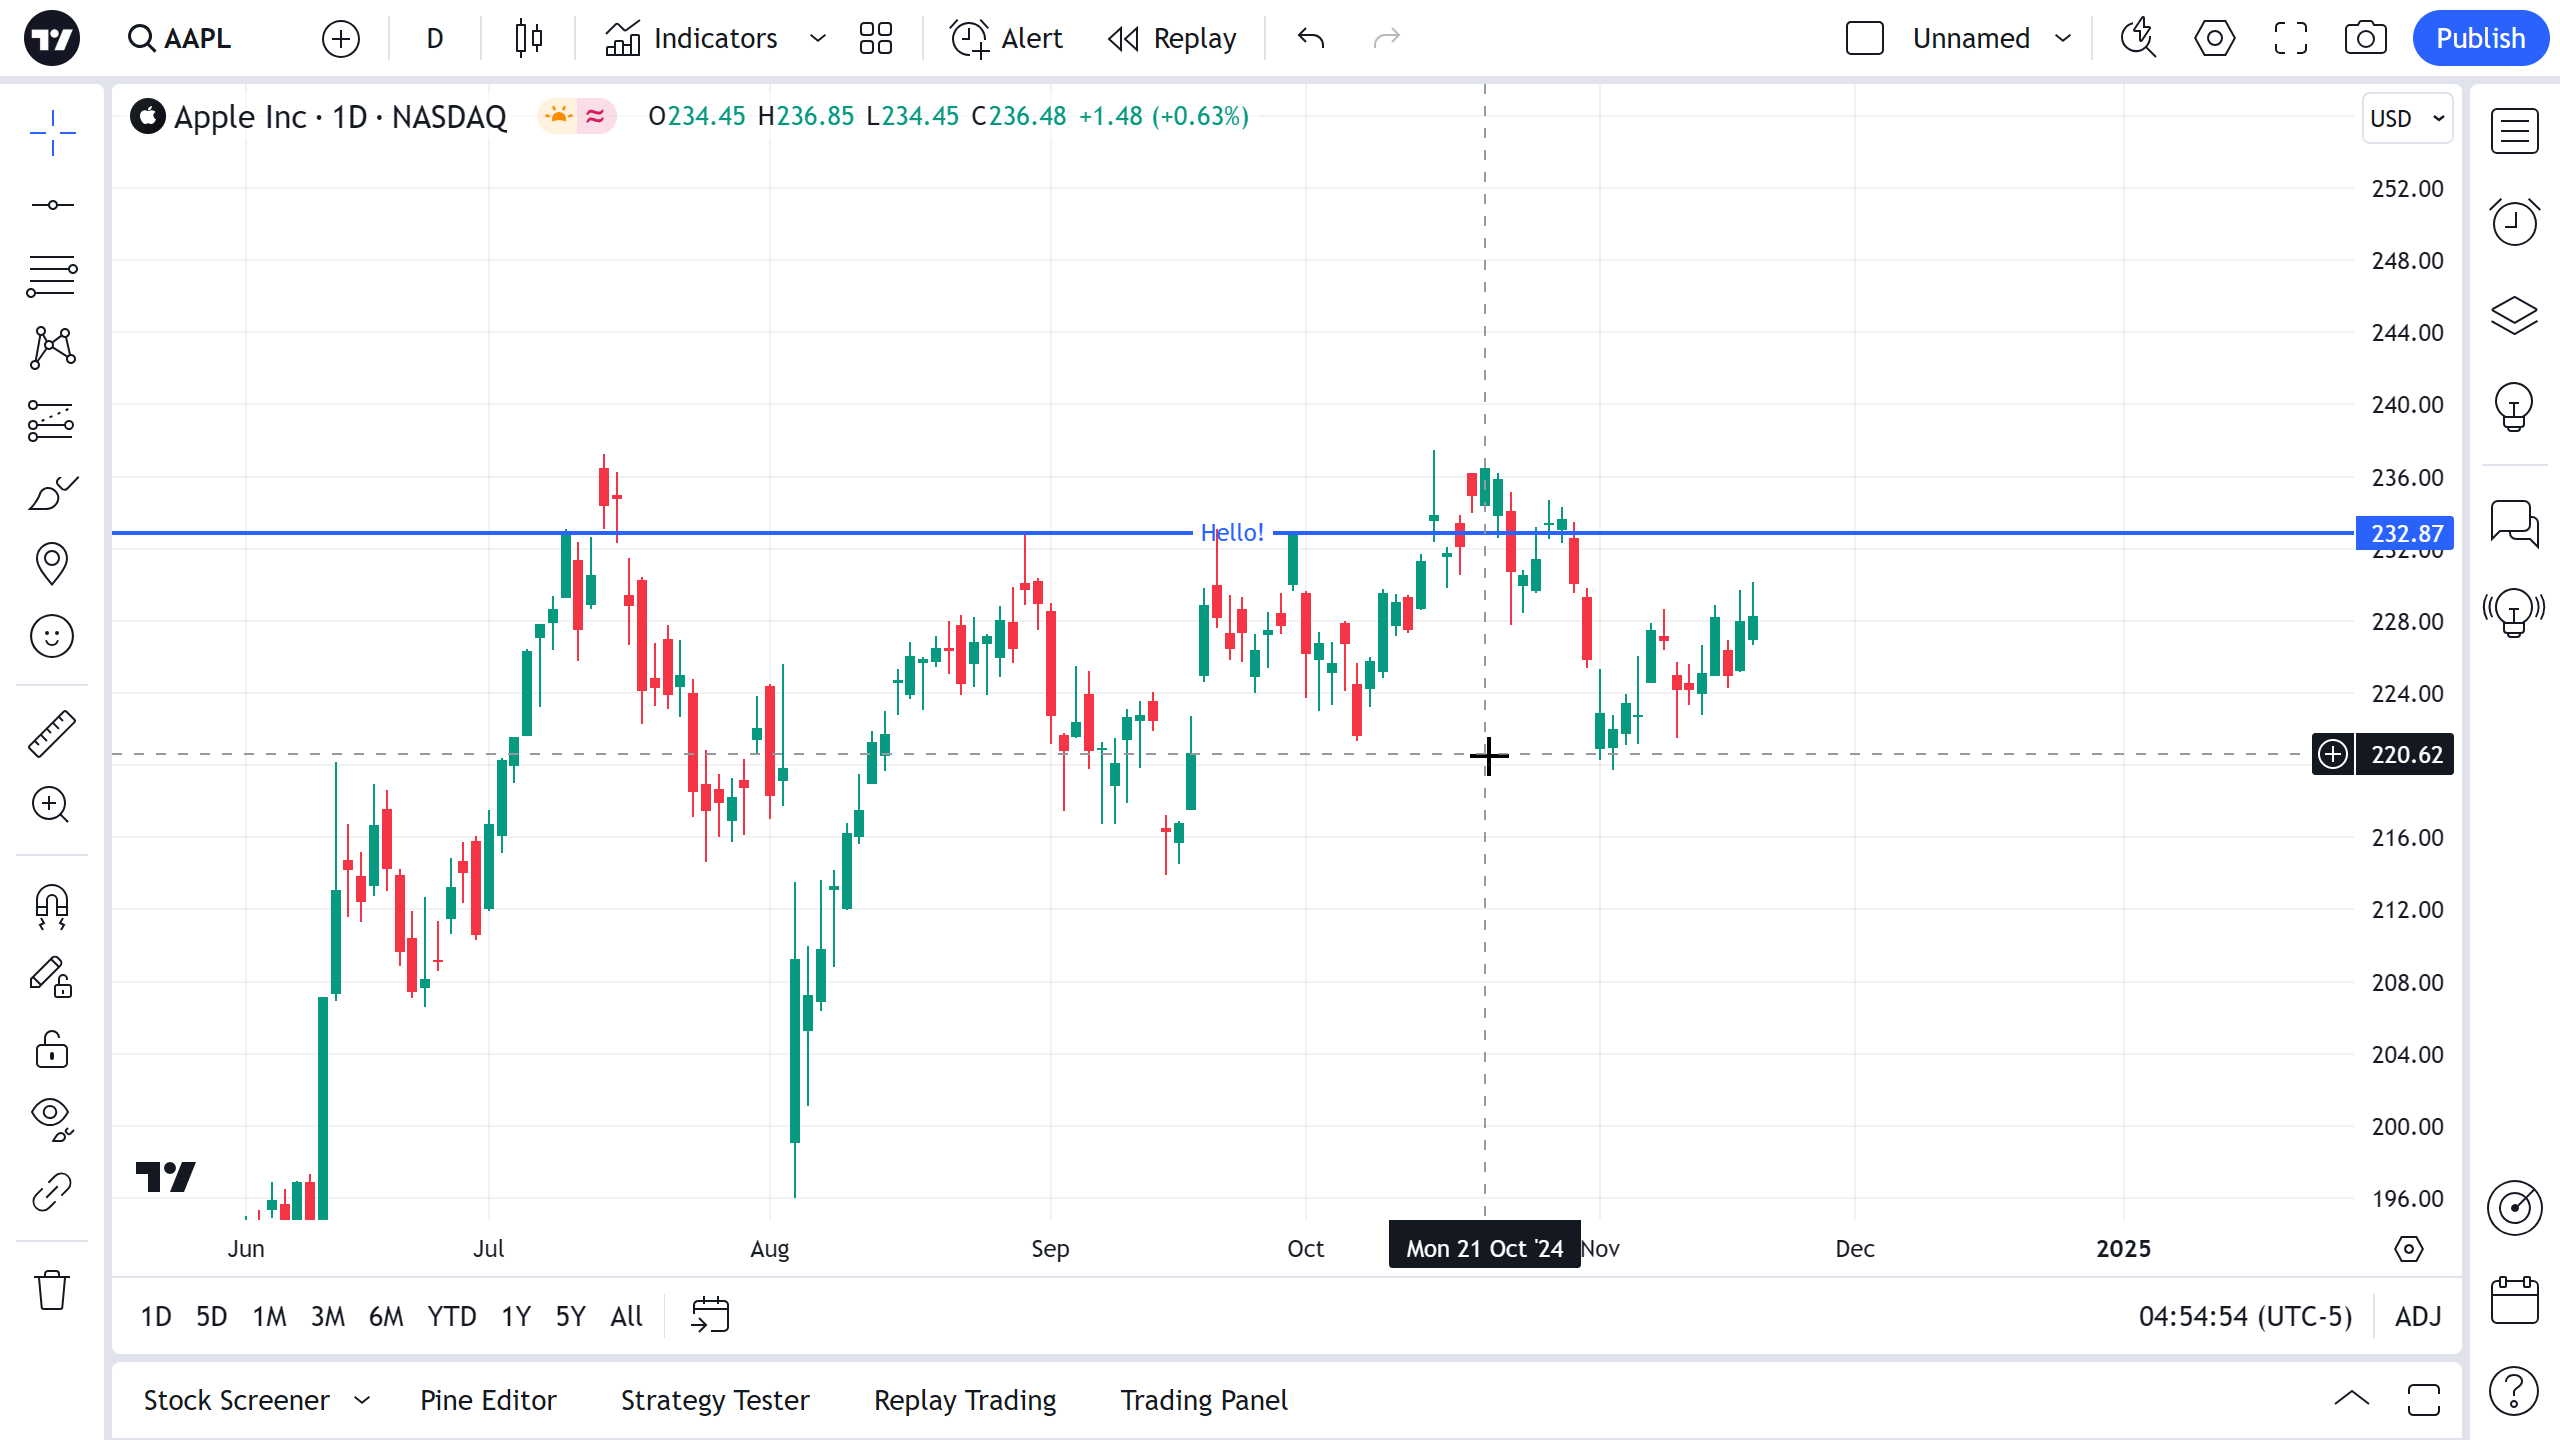Select the 6M time range
Screen dimensions: 2560x1440
tap(386, 1316)
